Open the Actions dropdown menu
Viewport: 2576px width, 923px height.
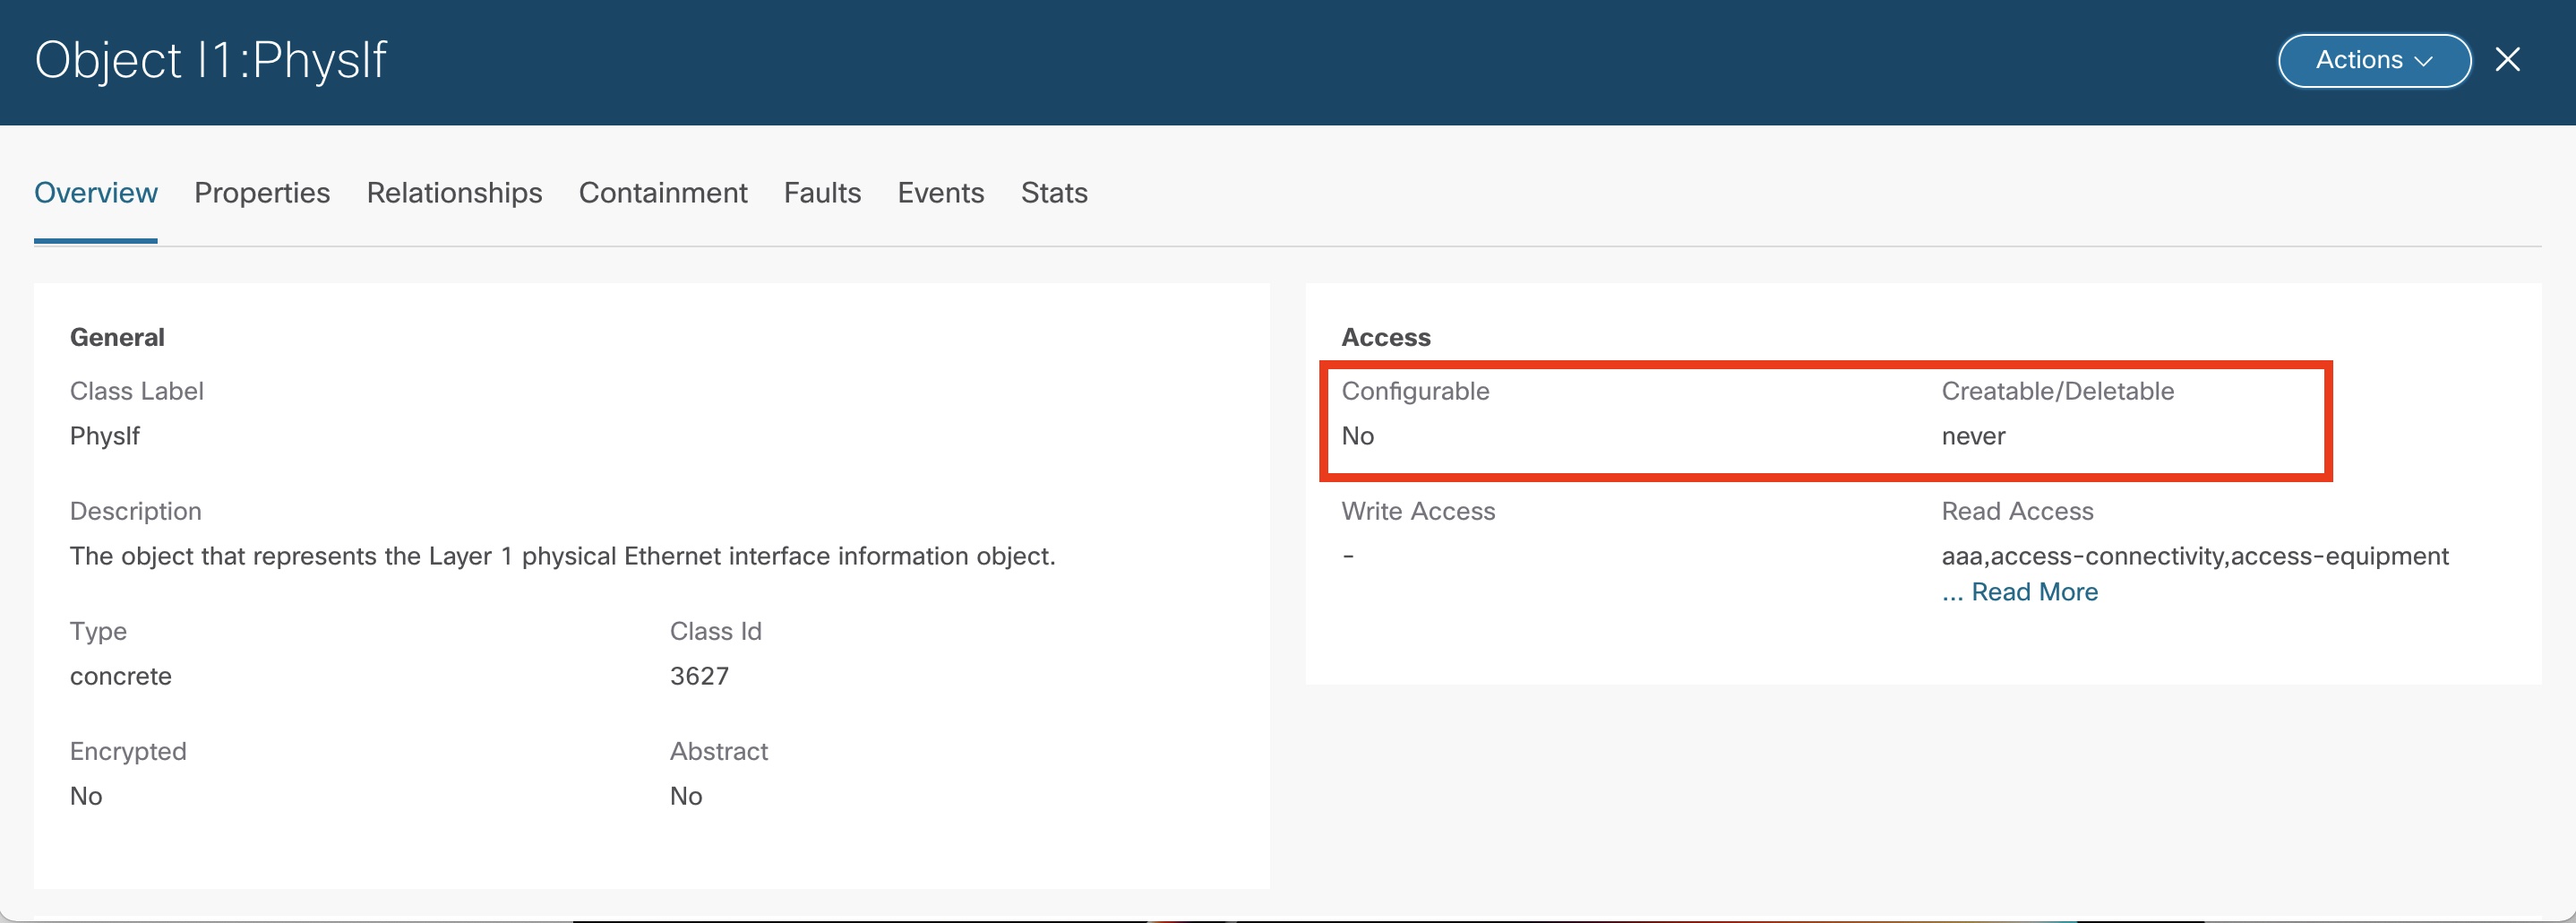[x=2373, y=61]
